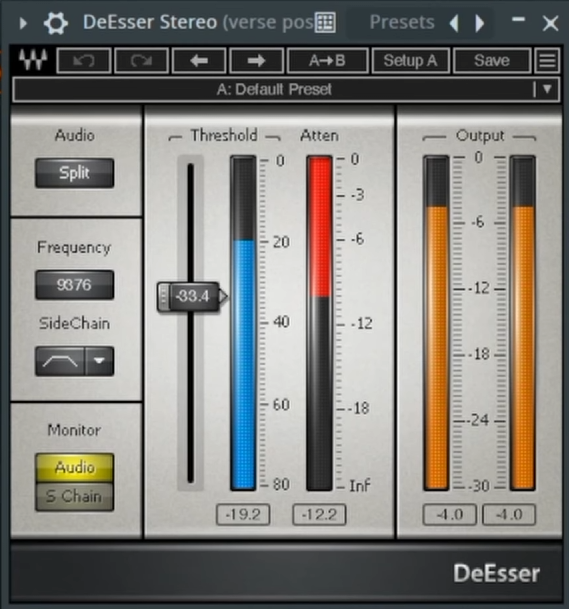Click the DeEsser Stereo window title
Image resolution: width=569 pixels, height=609 pixels.
[150, 22]
